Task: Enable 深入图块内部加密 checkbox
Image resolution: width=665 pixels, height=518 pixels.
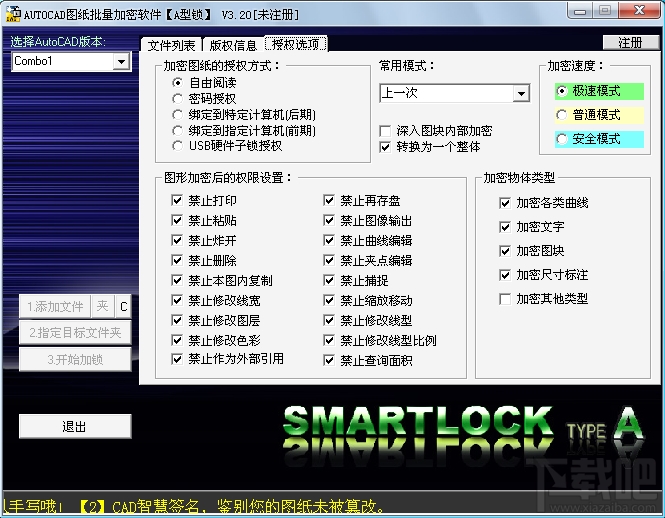Action: click(x=385, y=131)
